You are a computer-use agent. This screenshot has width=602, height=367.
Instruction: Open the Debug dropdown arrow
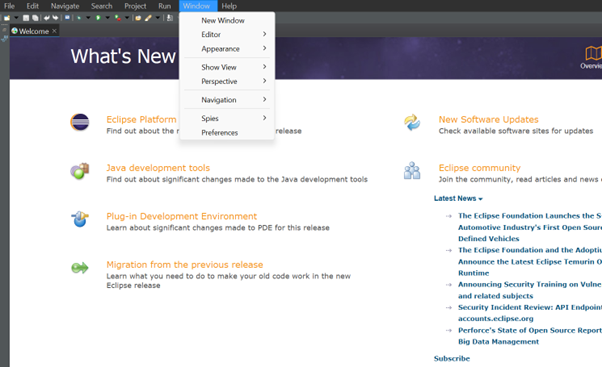pos(88,18)
